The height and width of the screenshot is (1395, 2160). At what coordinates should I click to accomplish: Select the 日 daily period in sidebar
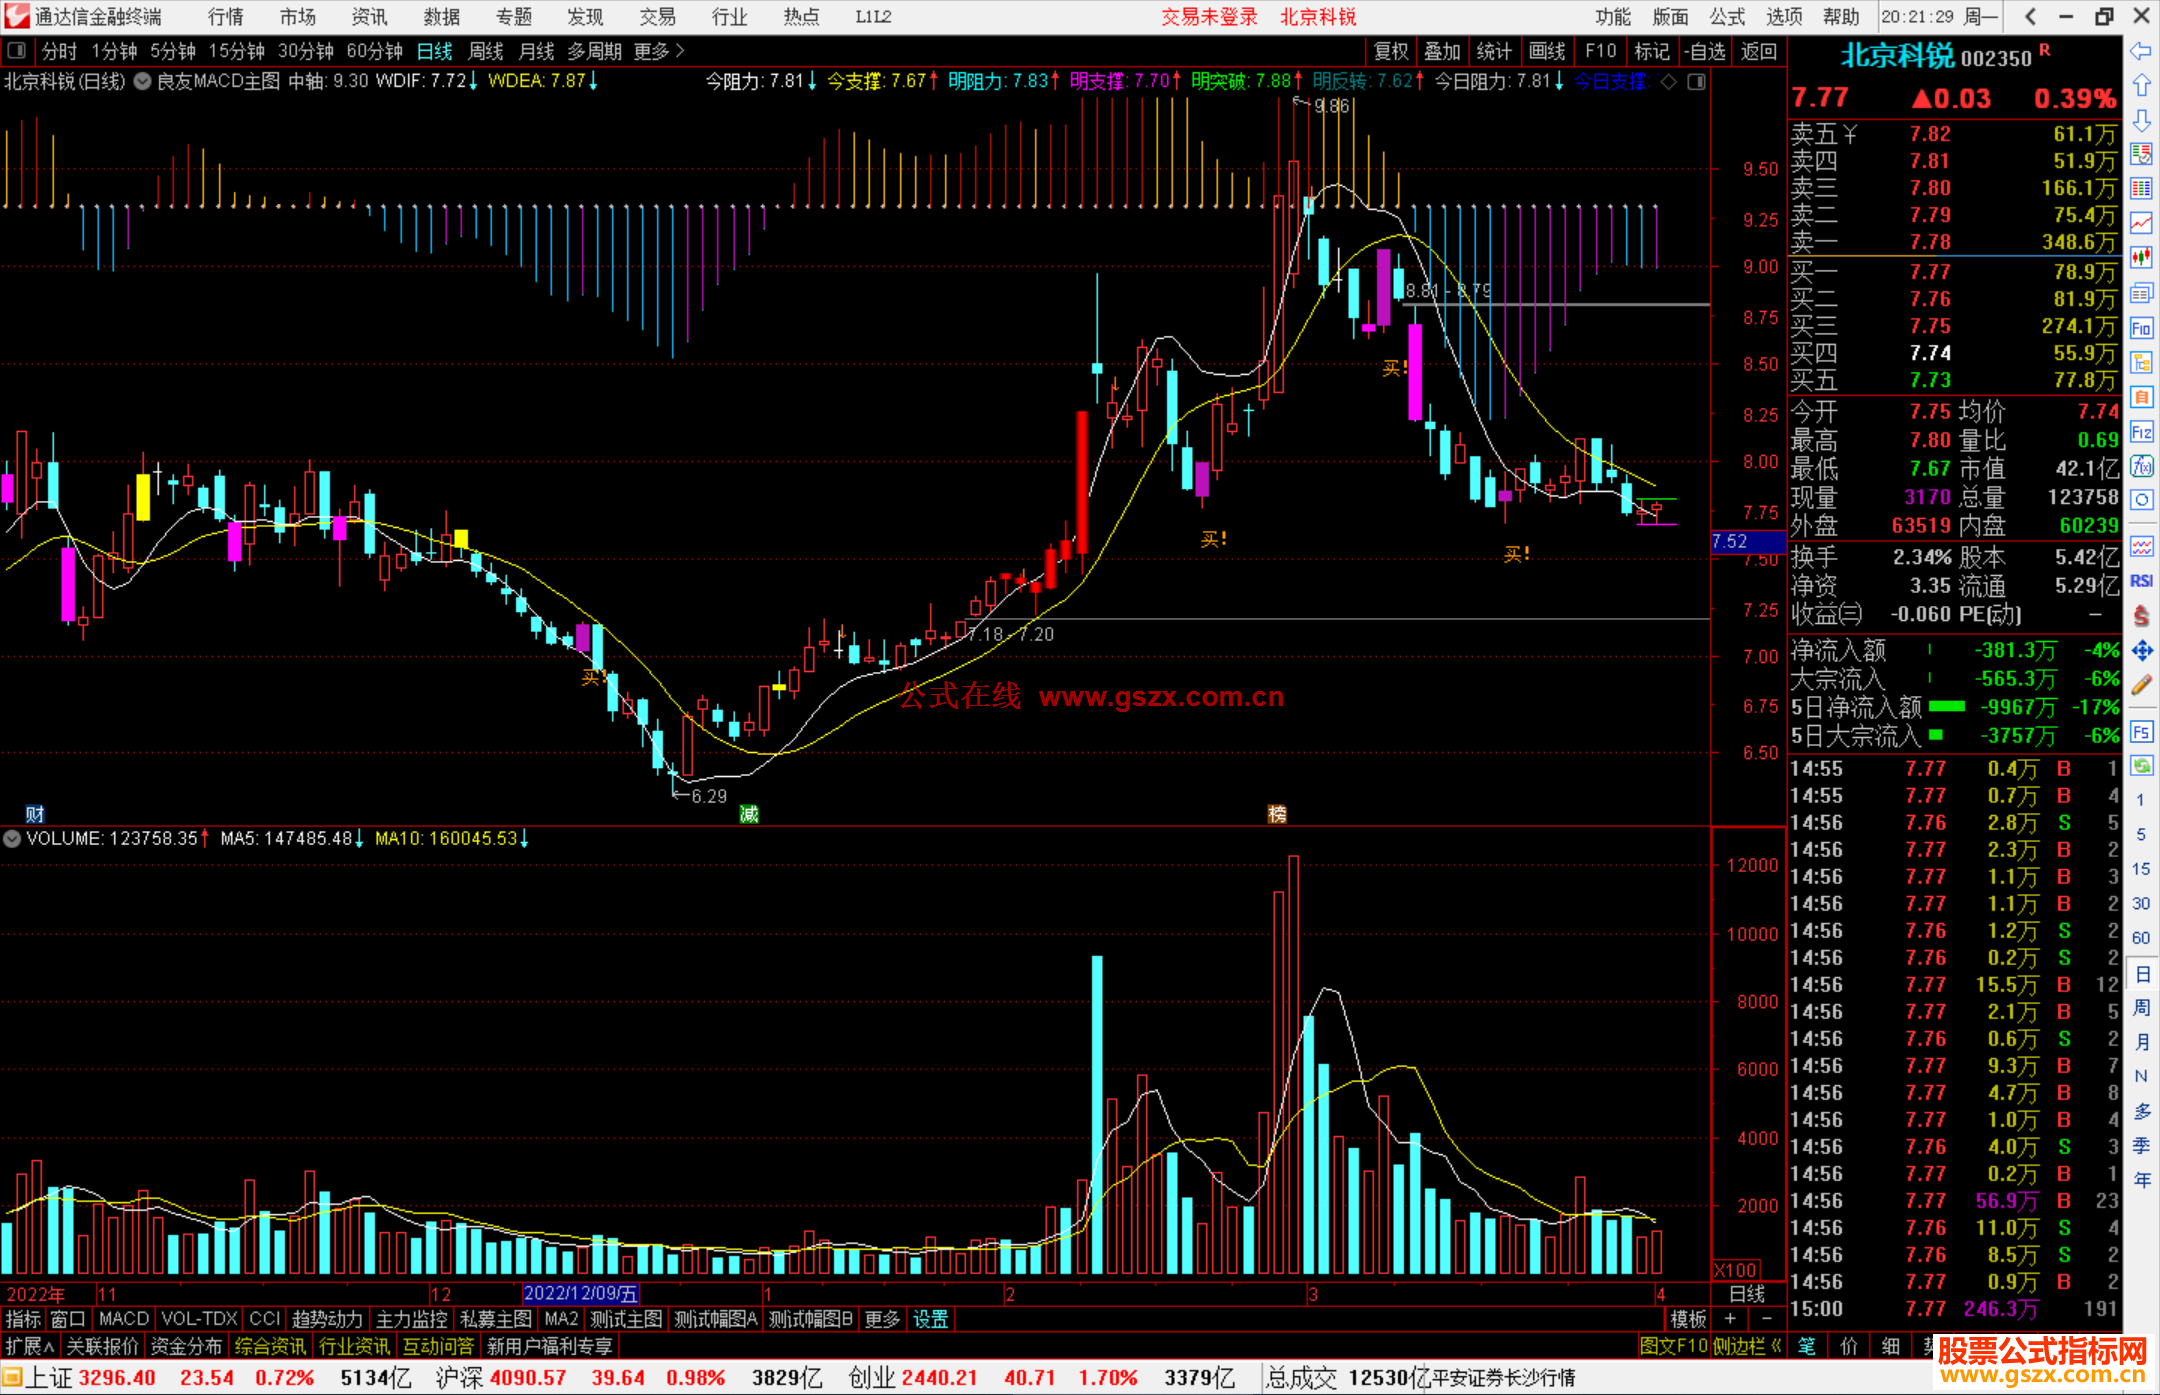point(2141,974)
